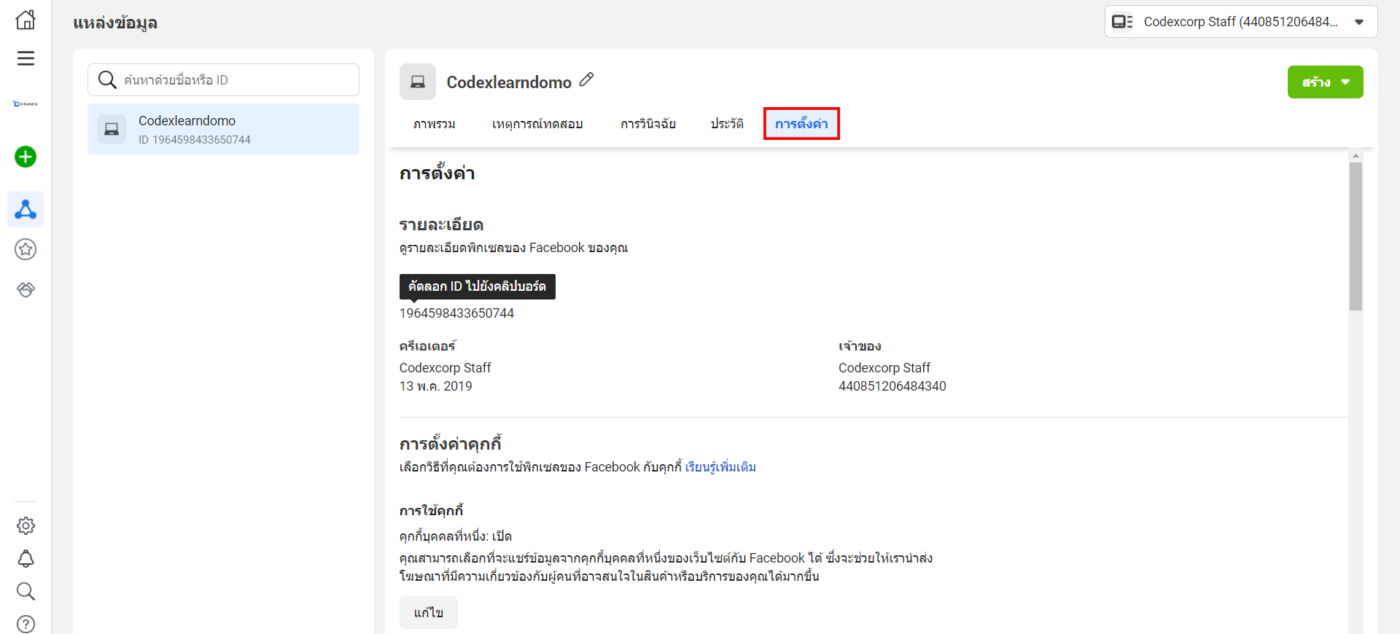Open the การวินิจฉัย tab
The height and width of the screenshot is (634, 1400).
coord(648,124)
